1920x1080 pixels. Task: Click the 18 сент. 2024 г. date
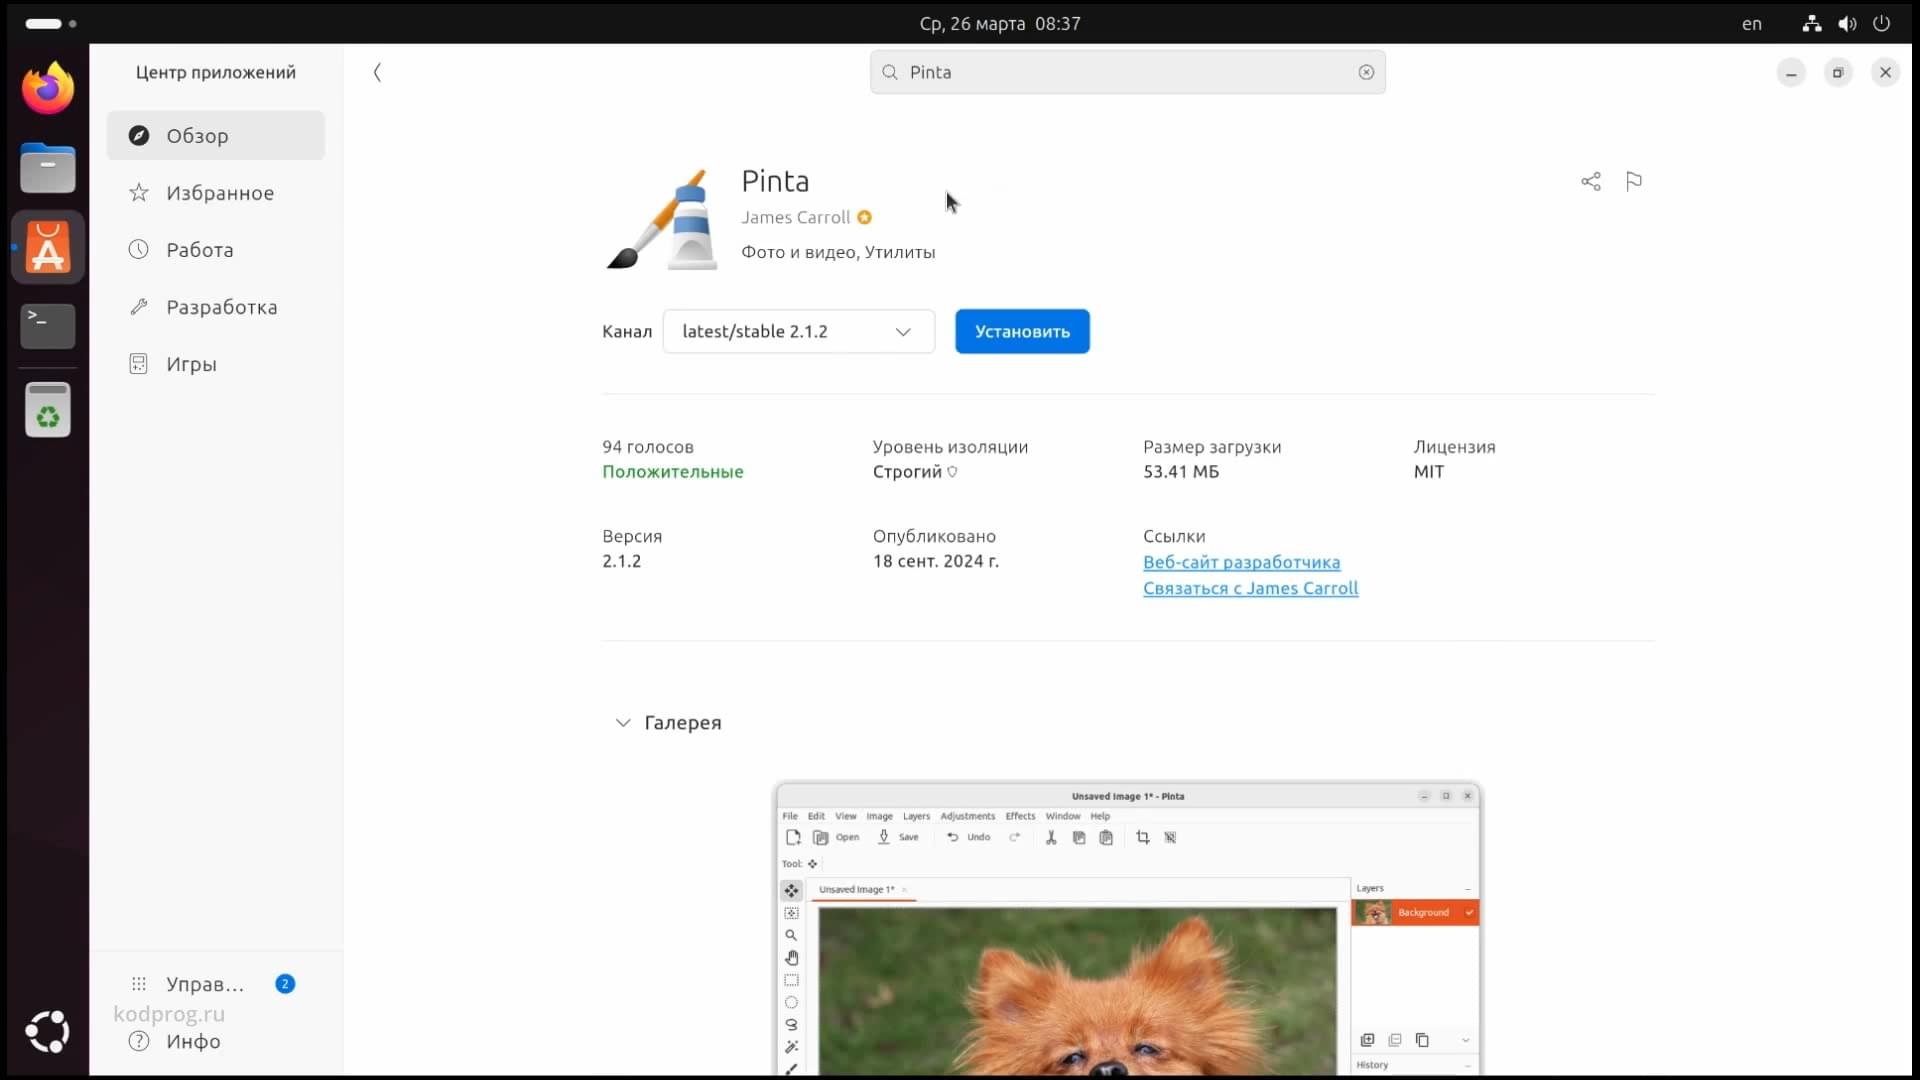pyautogui.click(x=935, y=561)
